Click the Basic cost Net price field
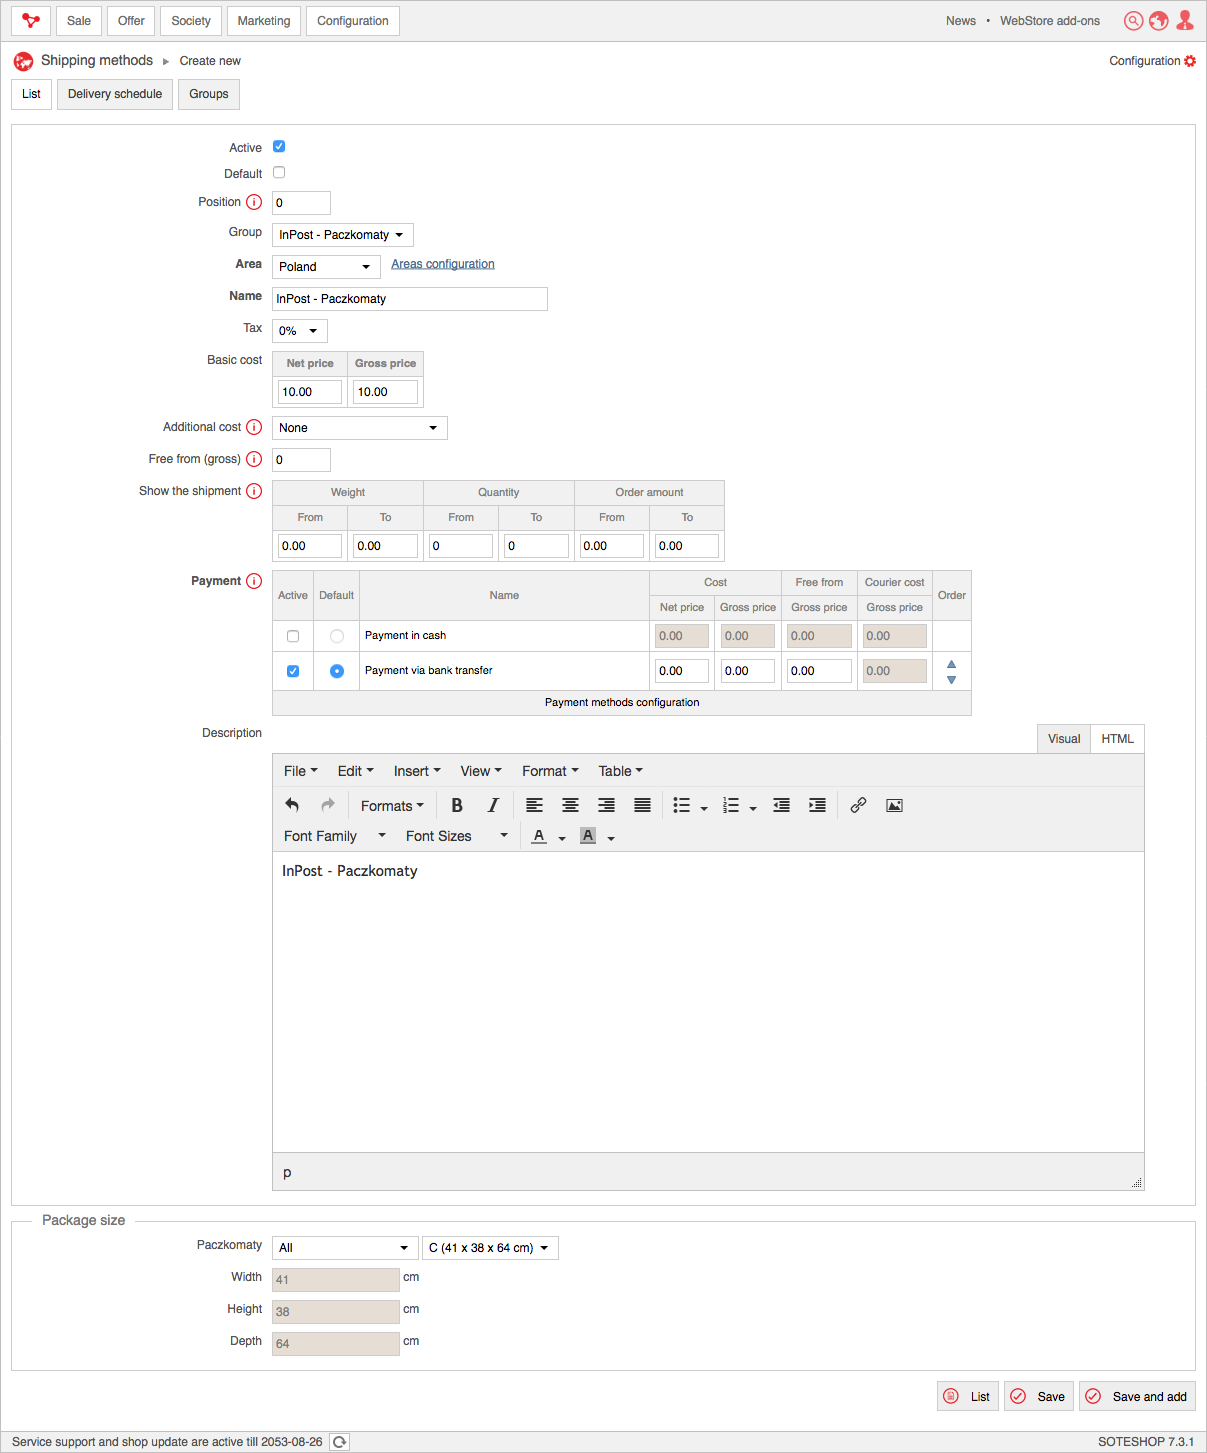The width and height of the screenshot is (1207, 1453). click(310, 392)
